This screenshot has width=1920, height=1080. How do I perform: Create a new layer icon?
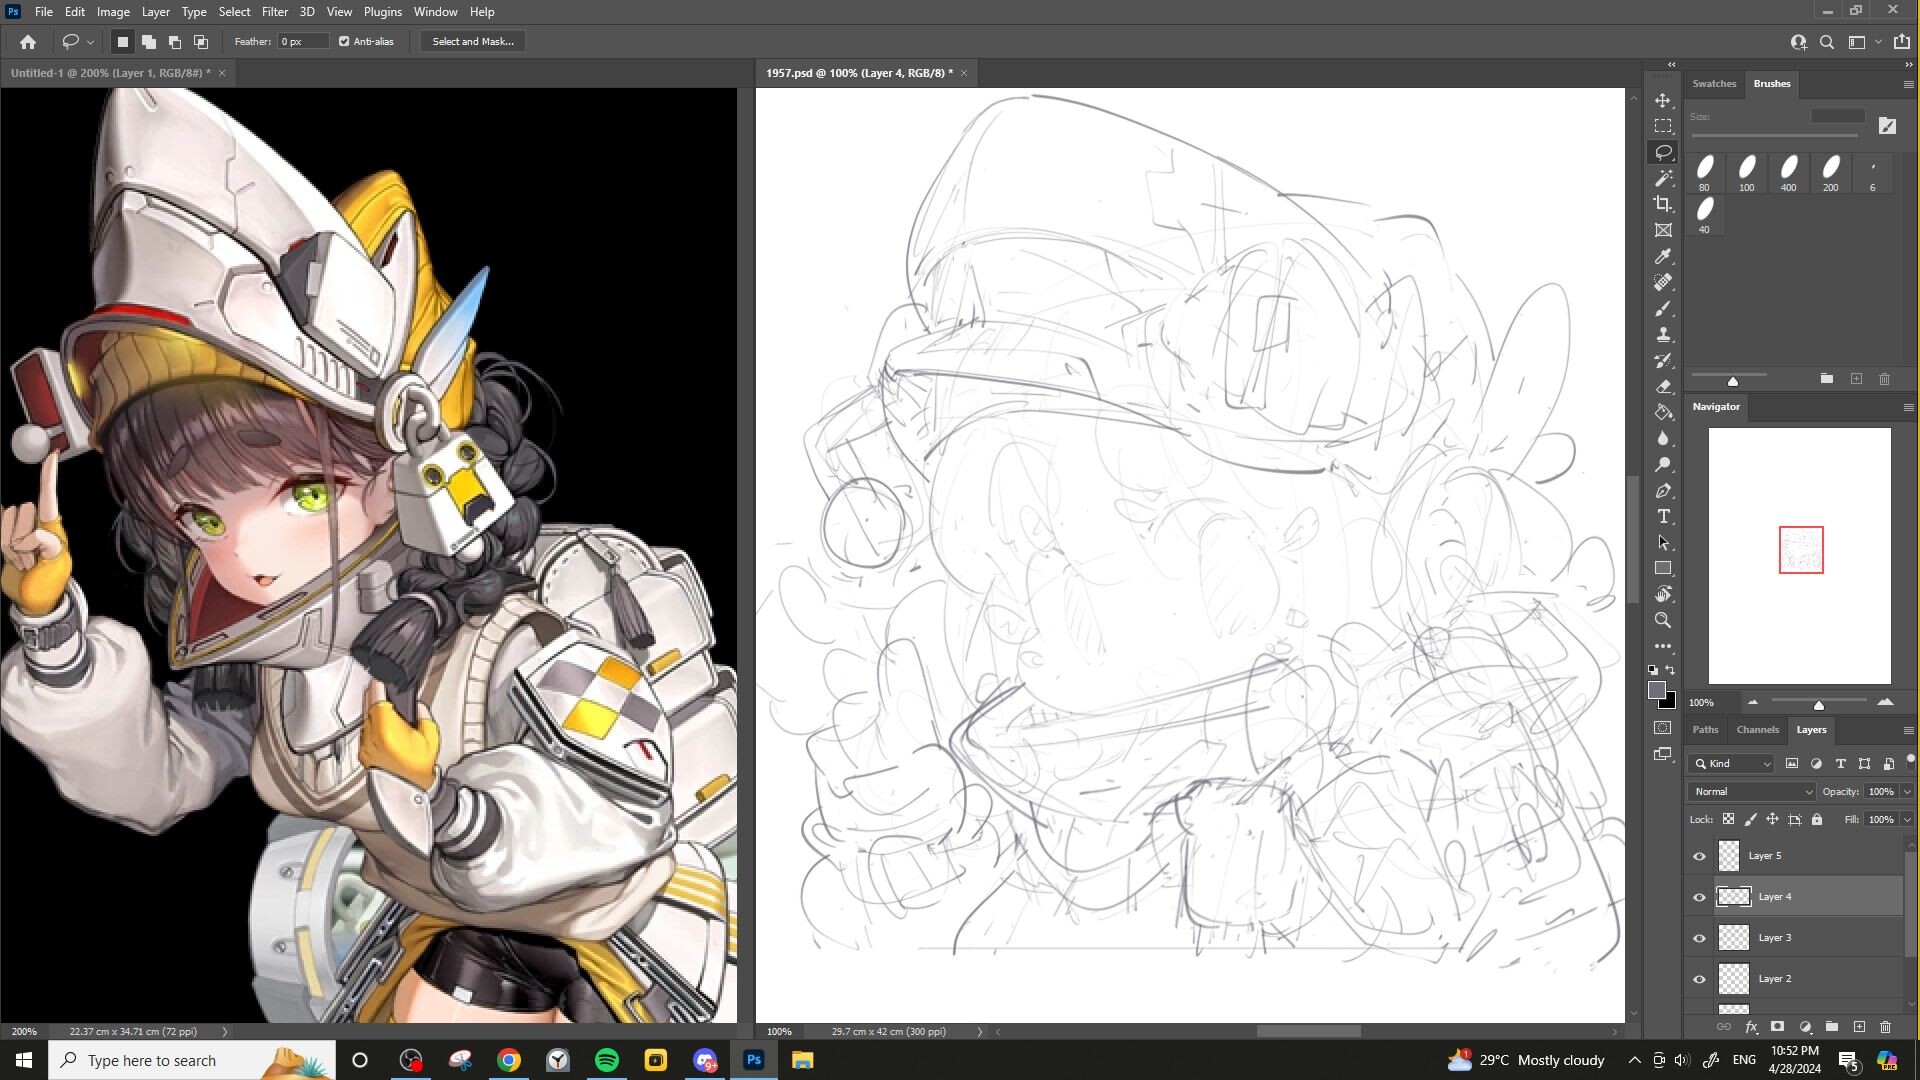tap(1859, 1027)
